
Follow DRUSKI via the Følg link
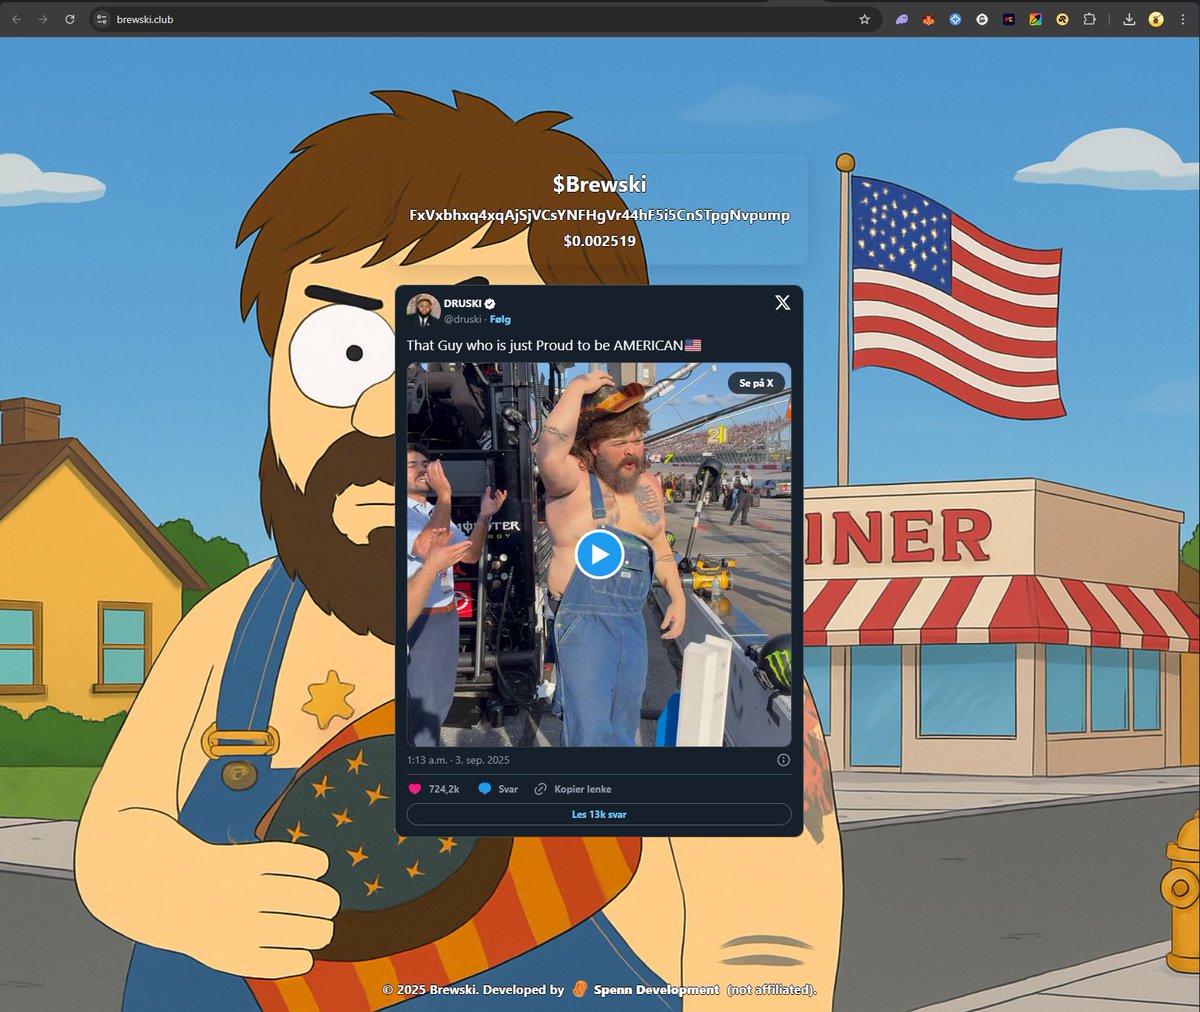pyautogui.click(x=500, y=319)
